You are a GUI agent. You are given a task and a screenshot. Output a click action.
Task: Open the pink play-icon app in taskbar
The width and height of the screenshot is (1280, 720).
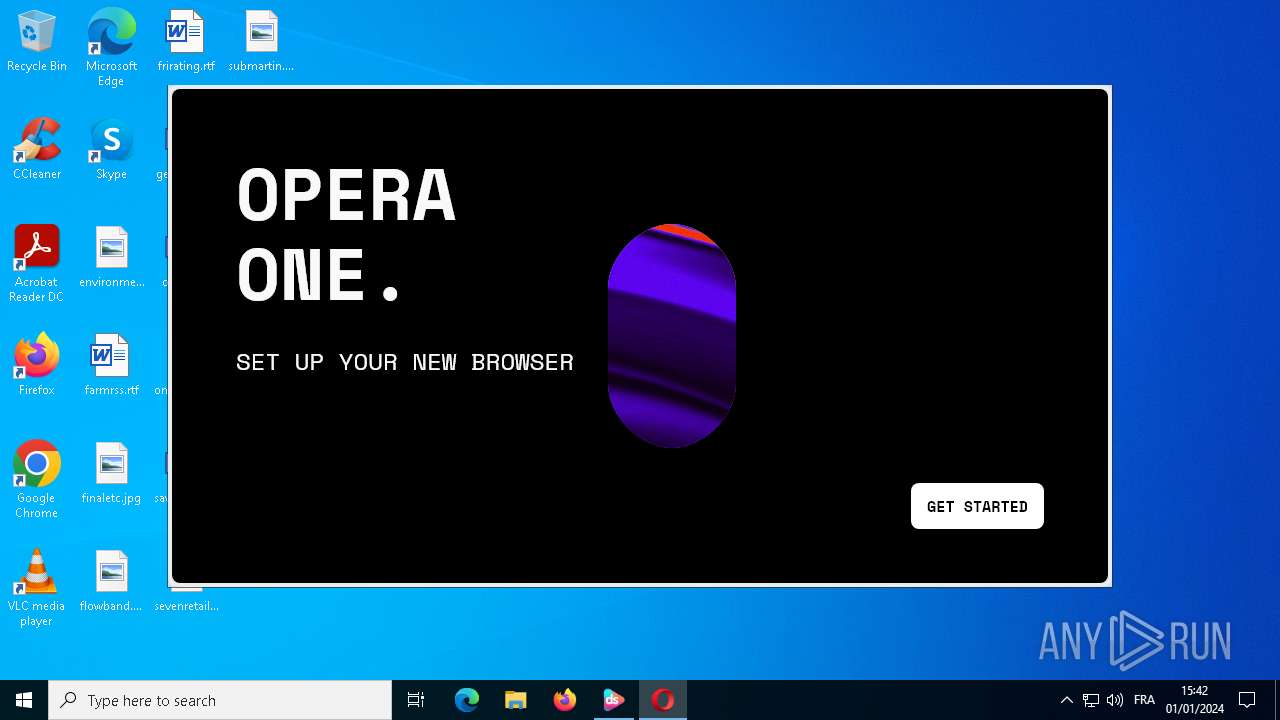(614, 700)
